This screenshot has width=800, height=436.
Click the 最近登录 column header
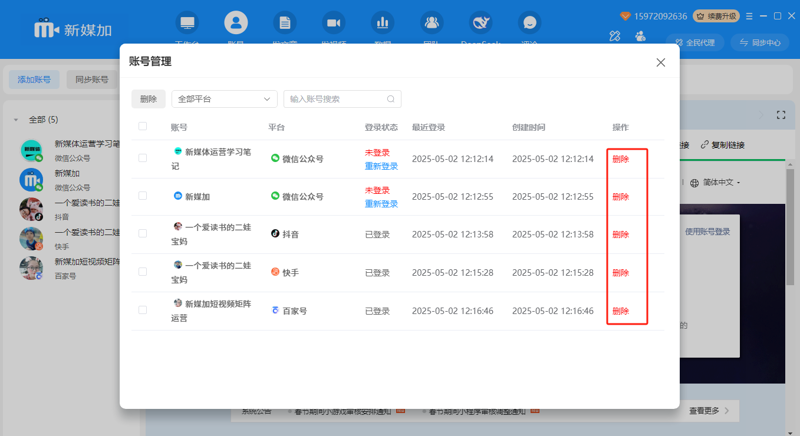click(429, 127)
